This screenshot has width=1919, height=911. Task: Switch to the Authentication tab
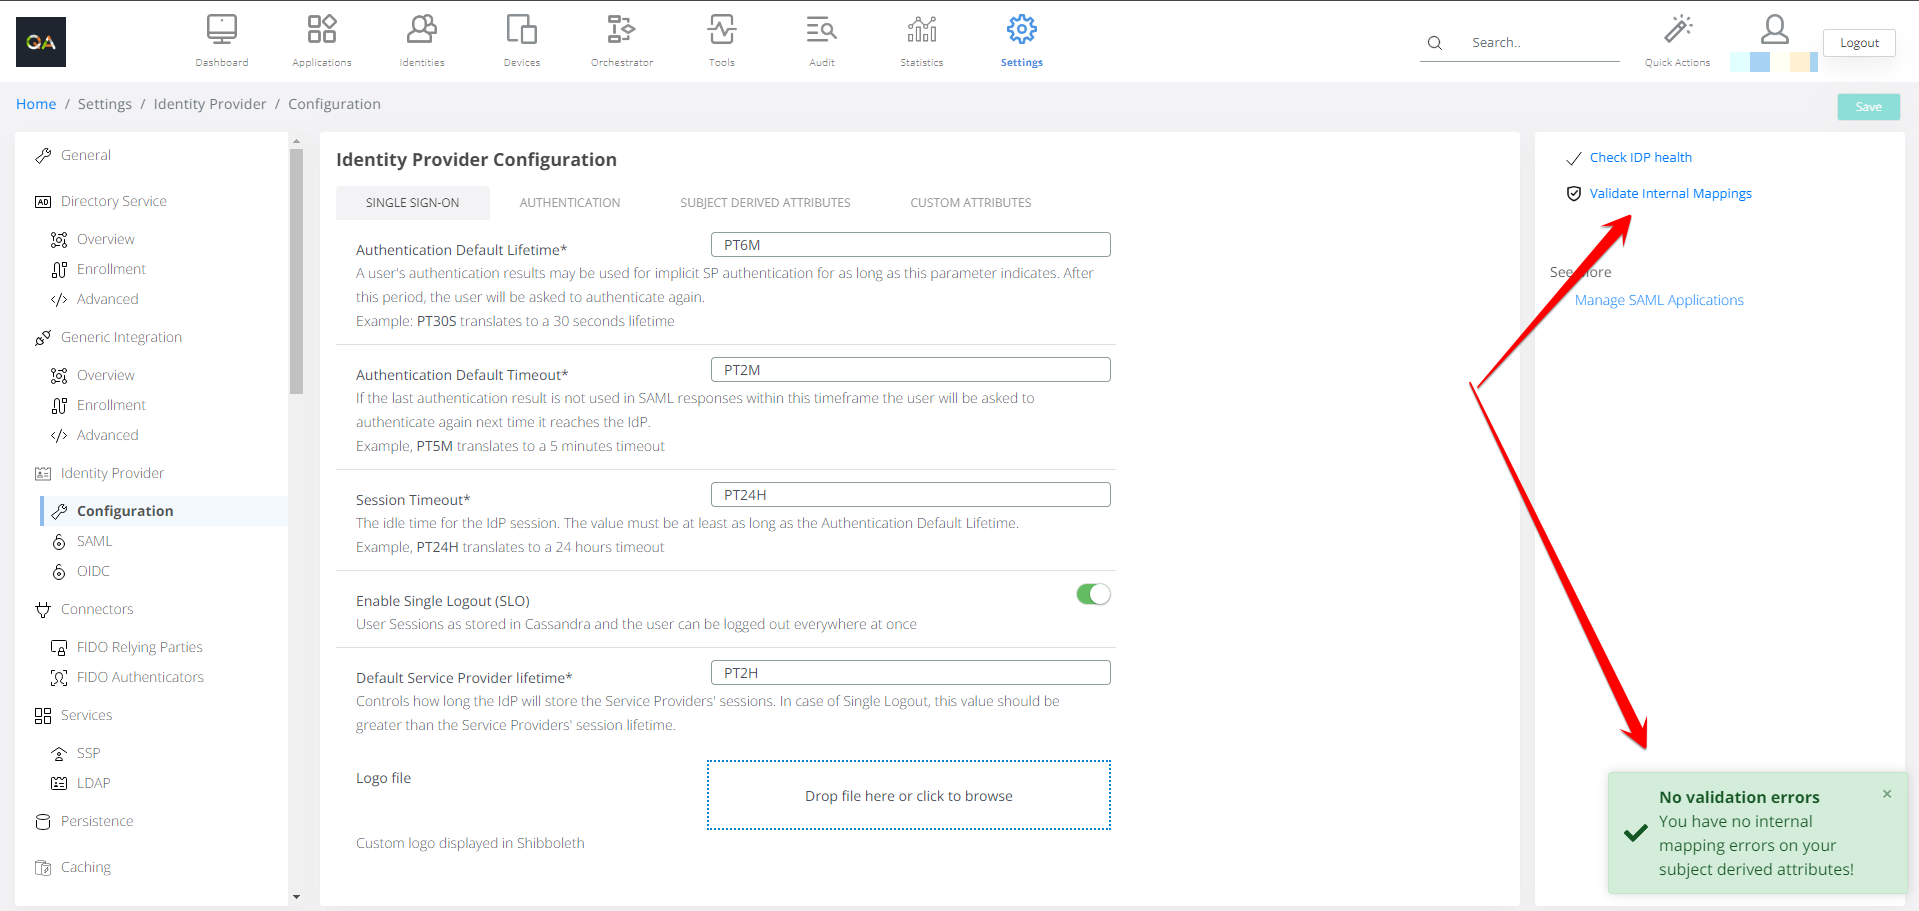coord(569,203)
